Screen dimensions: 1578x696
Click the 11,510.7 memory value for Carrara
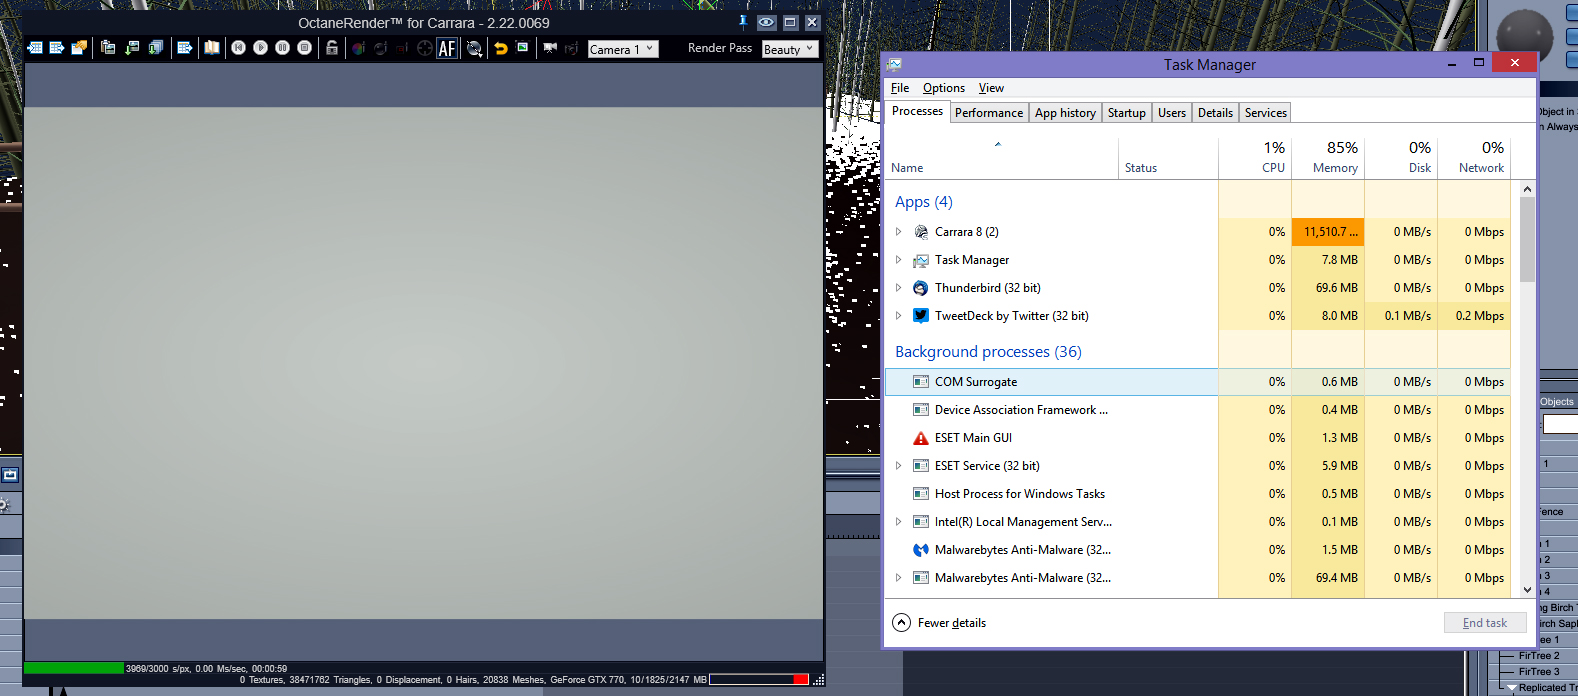[1328, 232]
